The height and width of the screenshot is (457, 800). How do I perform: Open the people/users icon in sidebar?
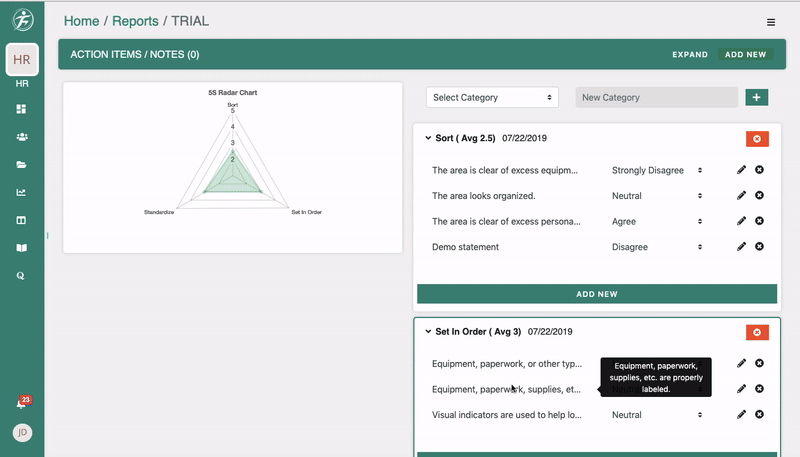tap(21, 137)
